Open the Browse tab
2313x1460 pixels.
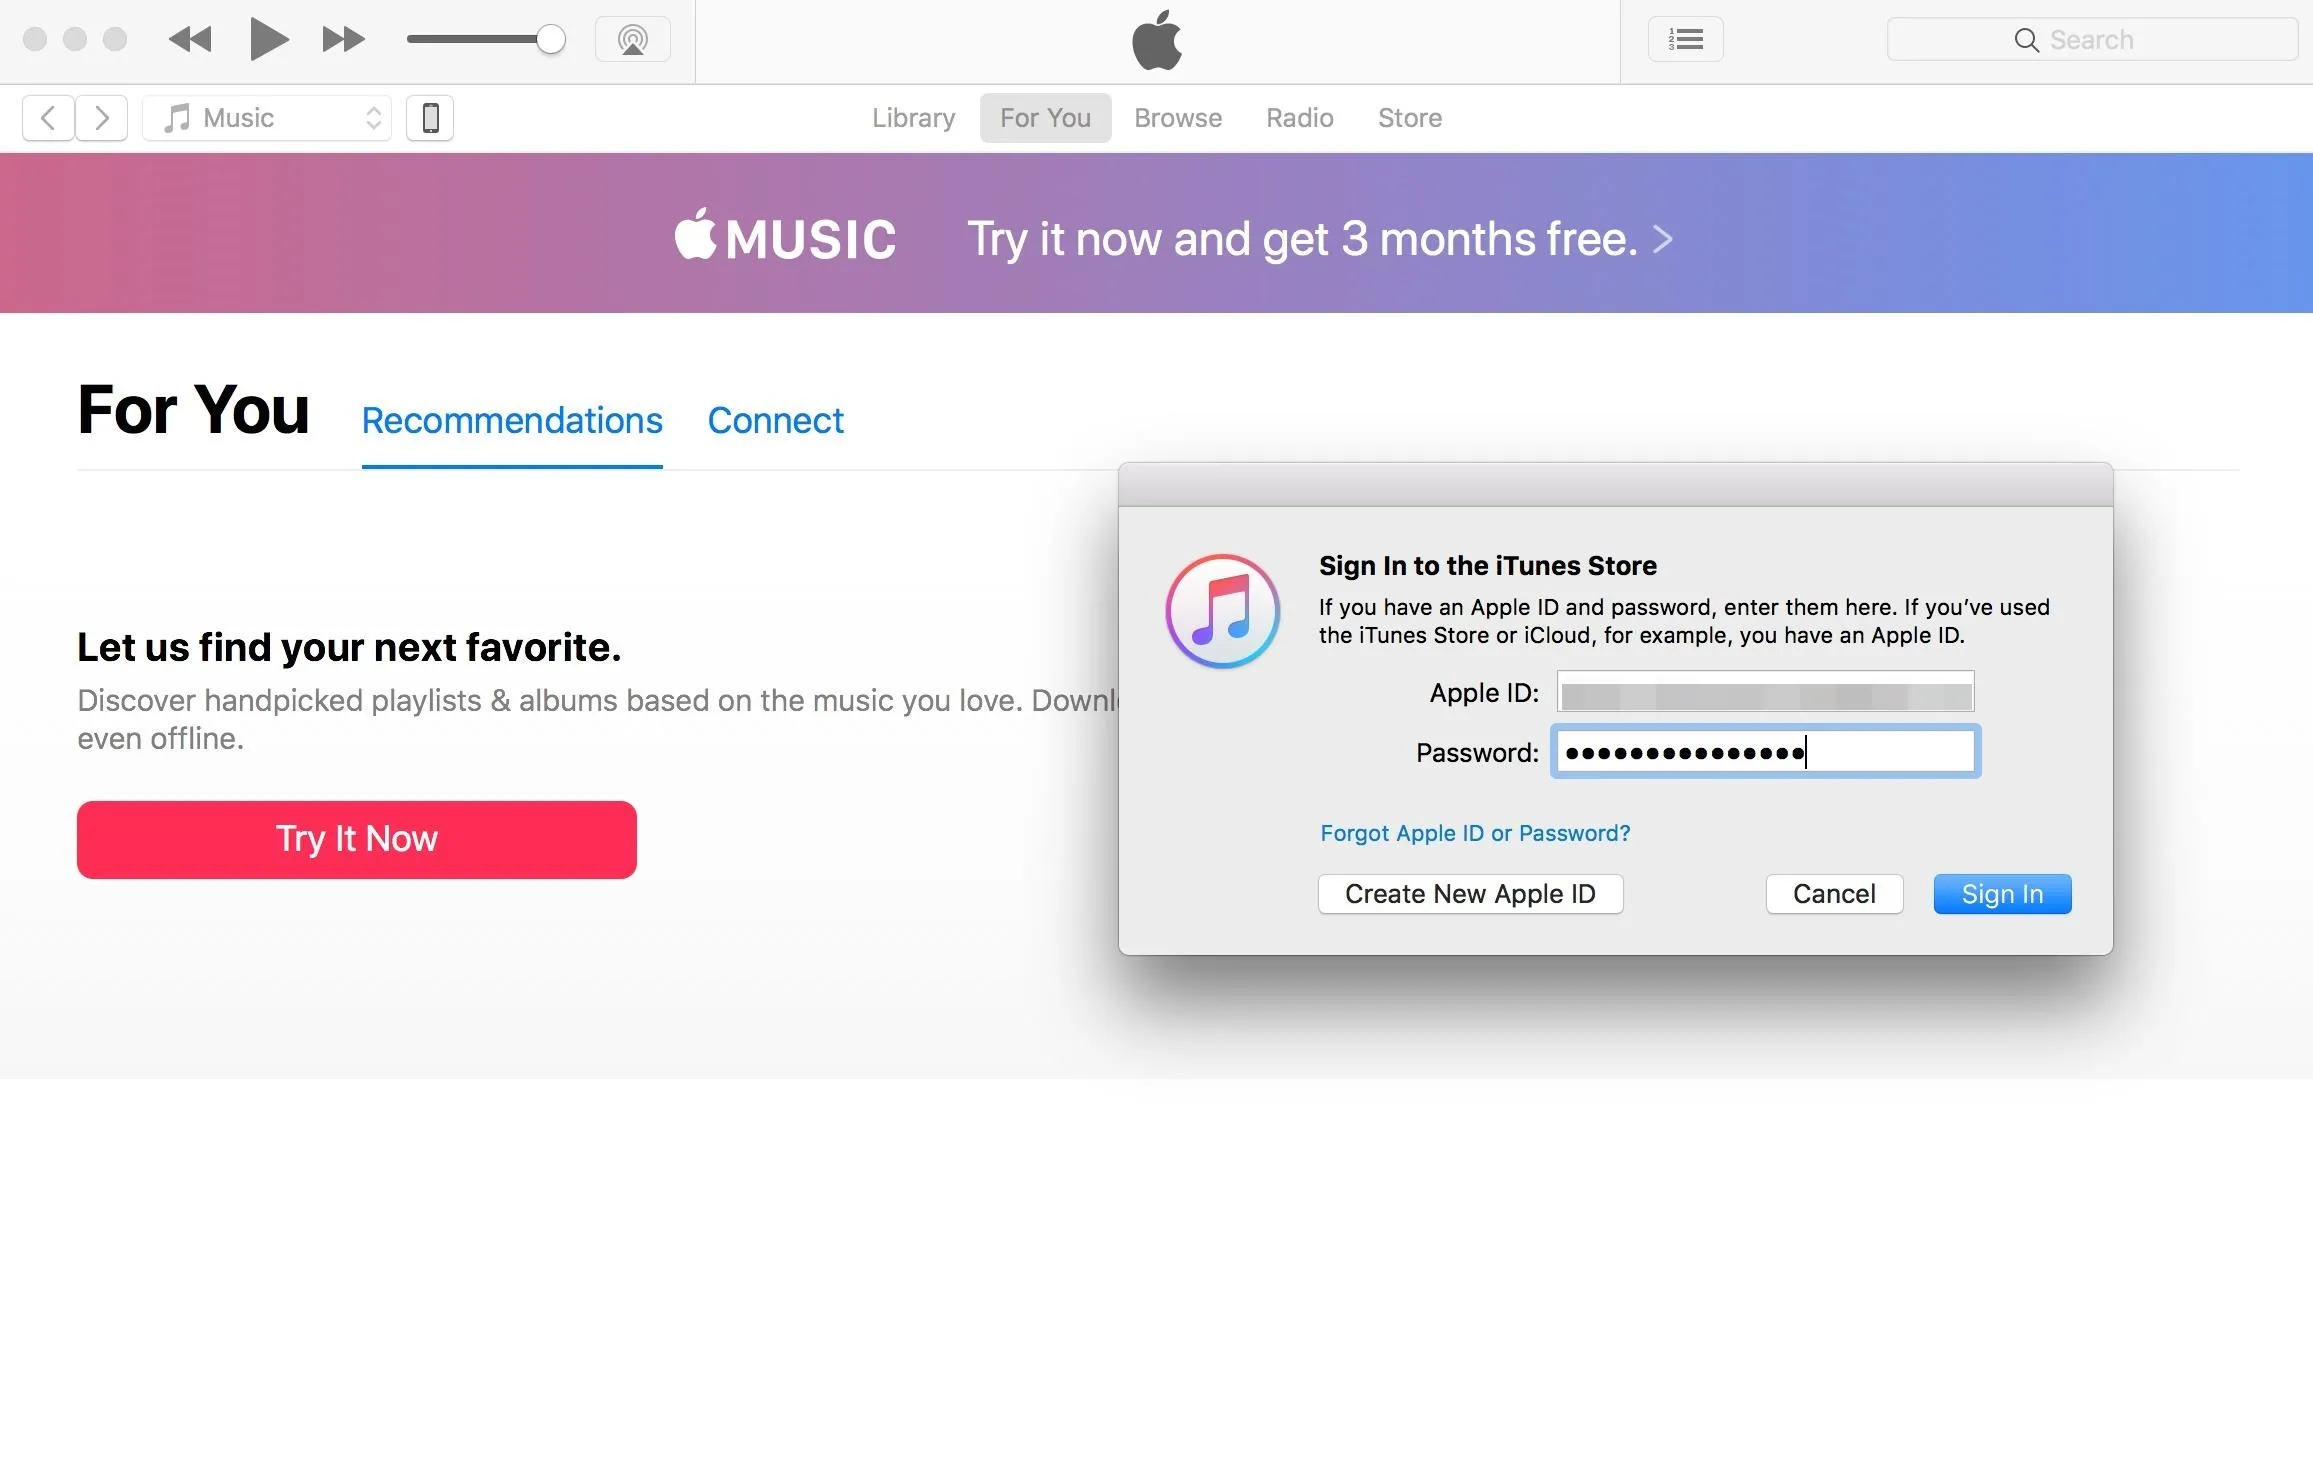click(x=1178, y=118)
